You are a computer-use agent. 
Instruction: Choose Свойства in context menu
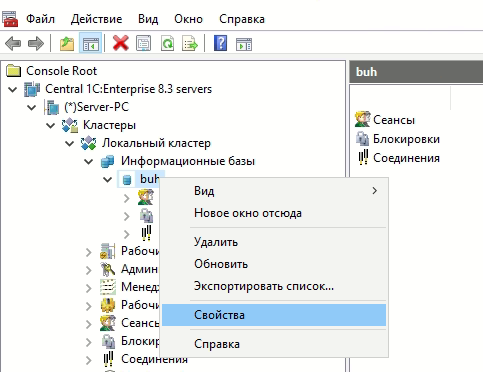coord(274,315)
